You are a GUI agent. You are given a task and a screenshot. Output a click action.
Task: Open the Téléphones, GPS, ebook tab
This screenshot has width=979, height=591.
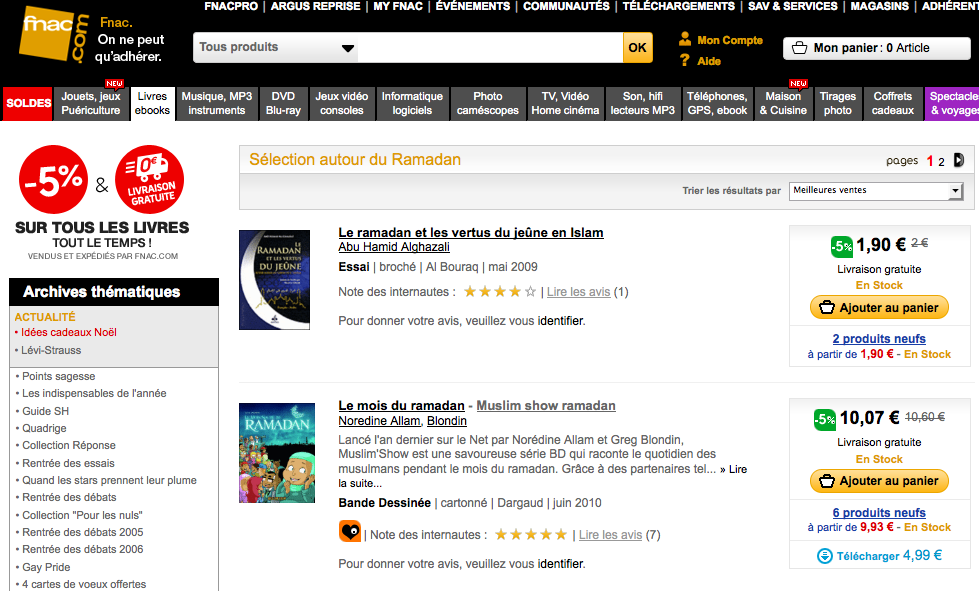pos(717,103)
